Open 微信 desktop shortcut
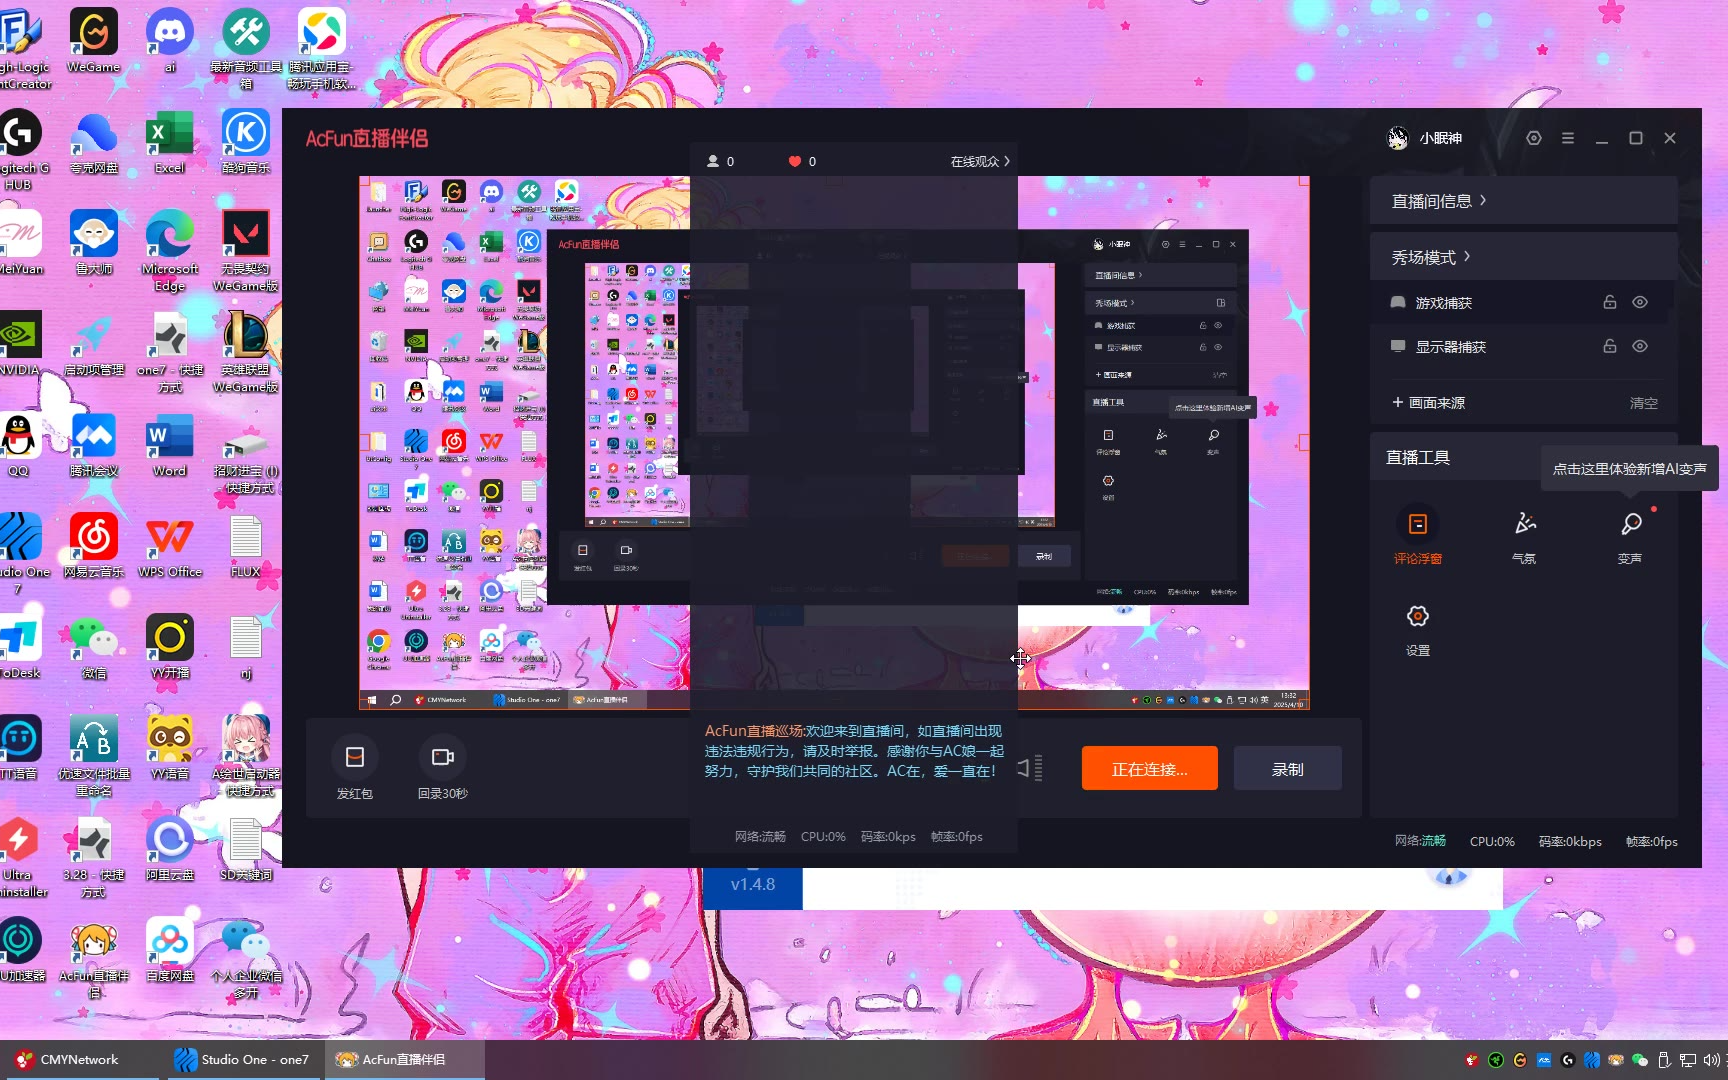Viewport: 1728px width, 1080px height. click(x=94, y=647)
